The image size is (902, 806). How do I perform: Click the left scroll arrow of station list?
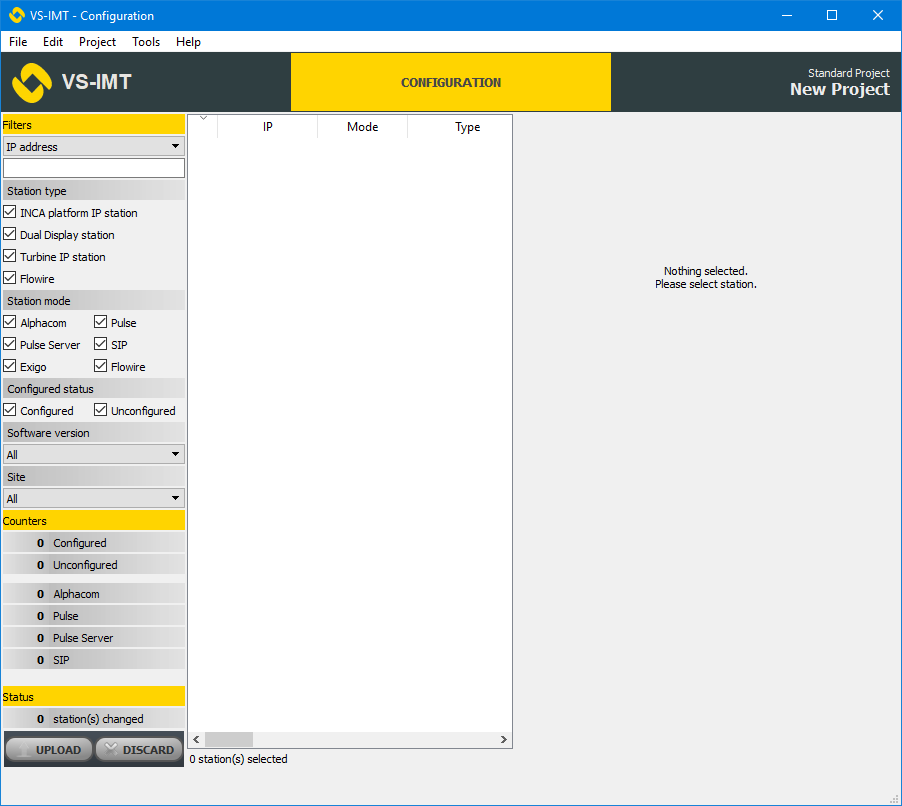point(196,740)
